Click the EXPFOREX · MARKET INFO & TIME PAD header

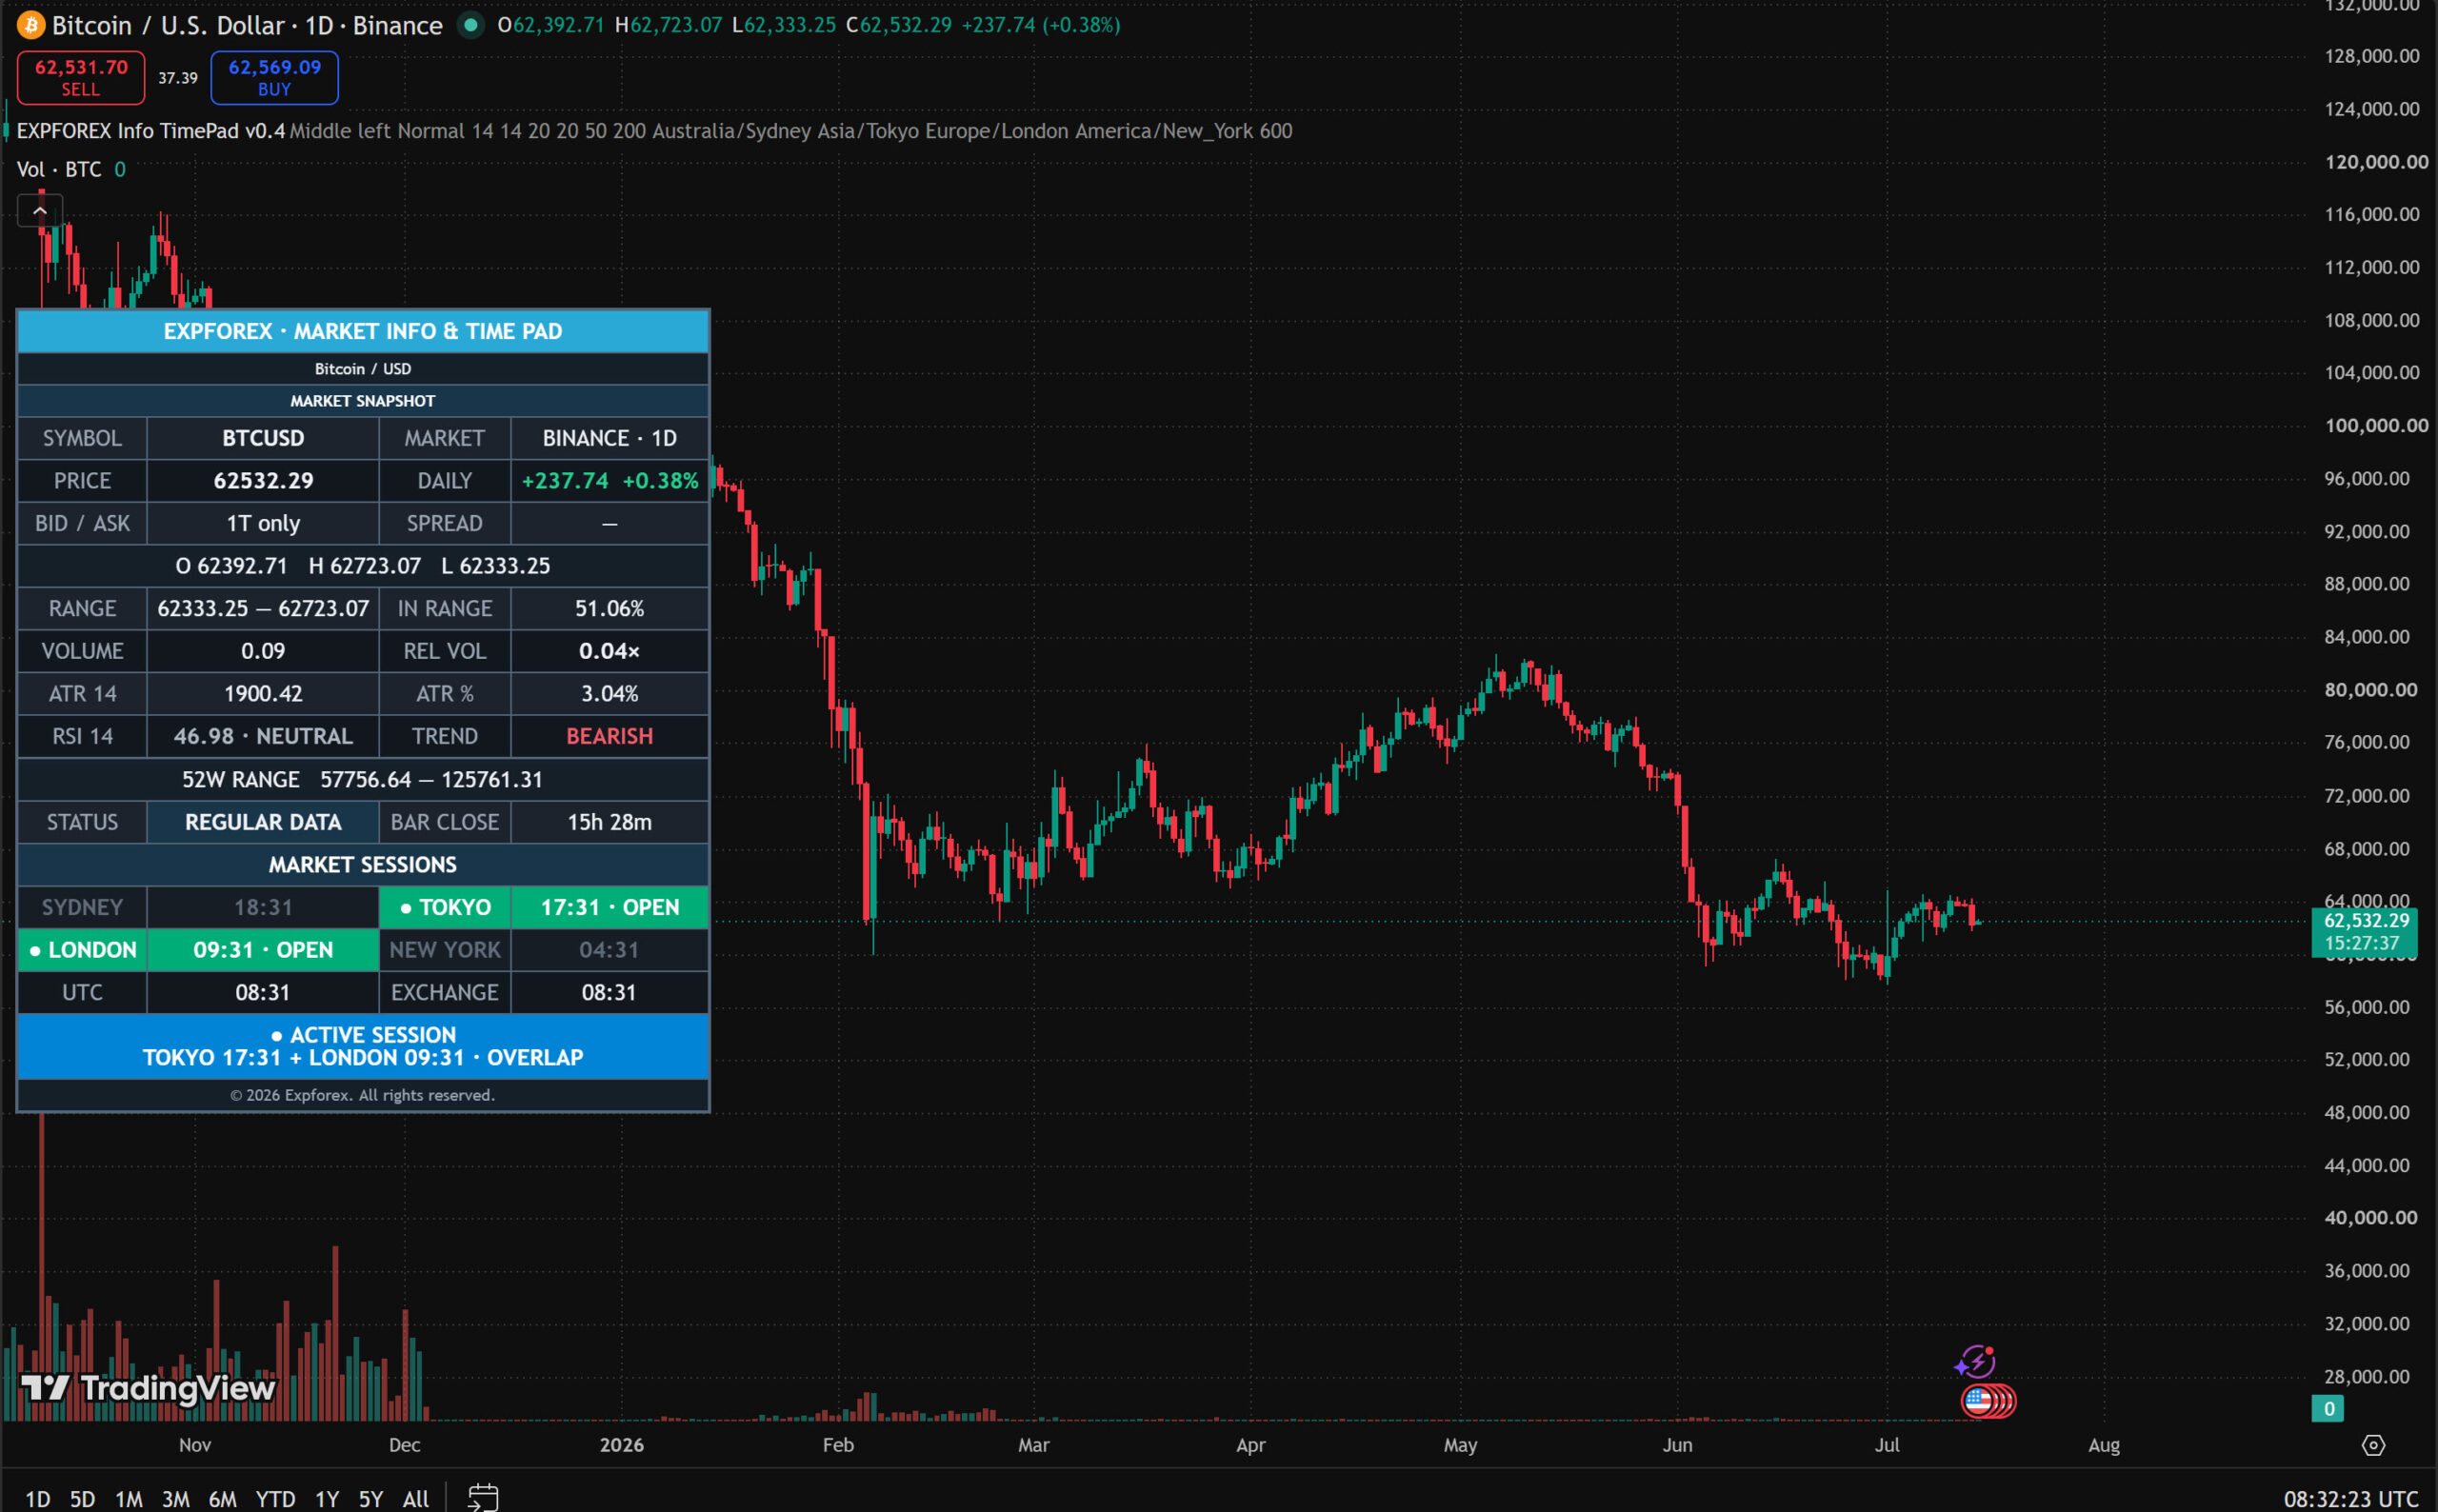(363, 331)
